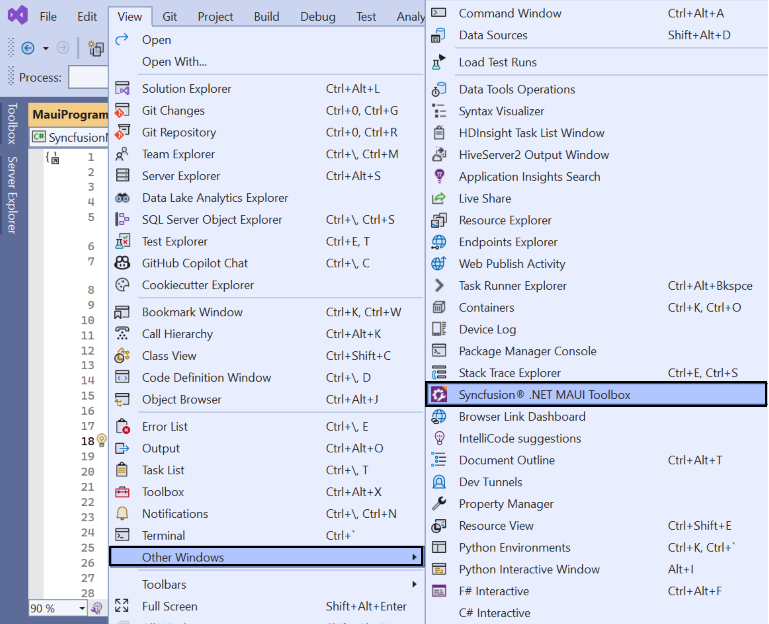Click the Cookiecutter Explorer cookie icon
This screenshot has width=769, height=624.
(x=122, y=285)
